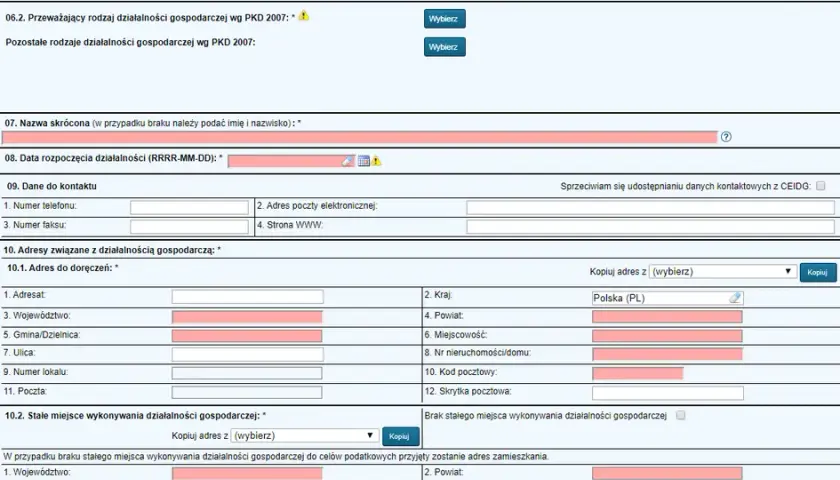Click Powiat field under Stałe miejsce section
The width and height of the screenshot is (840, 480).
tap(667, 473)
